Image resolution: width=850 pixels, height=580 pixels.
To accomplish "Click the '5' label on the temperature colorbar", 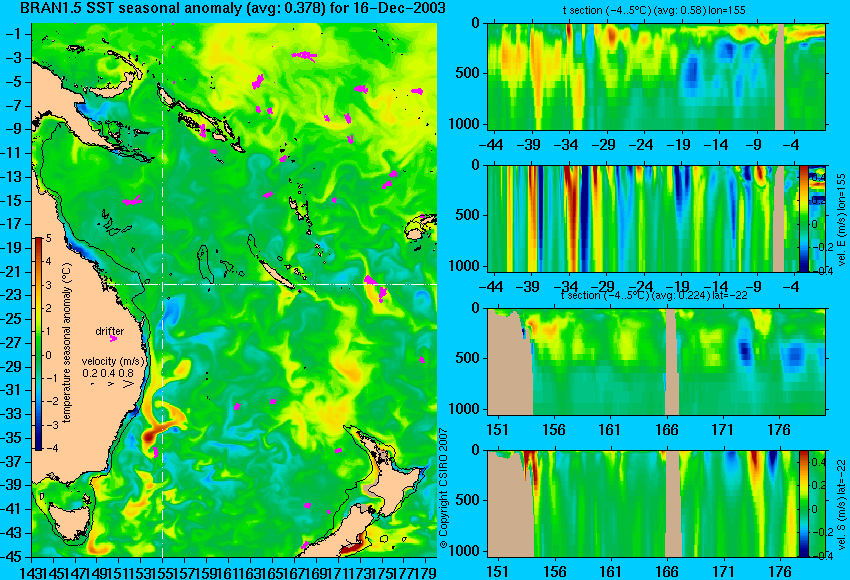I will point(48,238).
